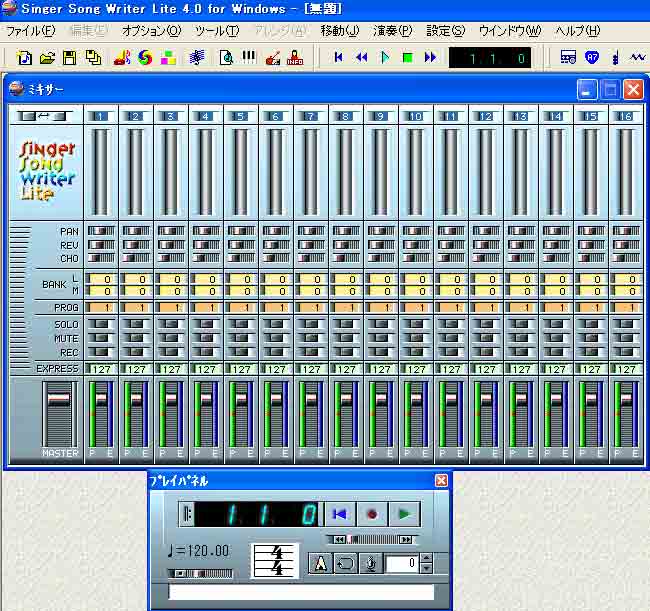Click the red guitar toolbar icon
This screenshot has width=650, height=611.
tap(273, 58)
